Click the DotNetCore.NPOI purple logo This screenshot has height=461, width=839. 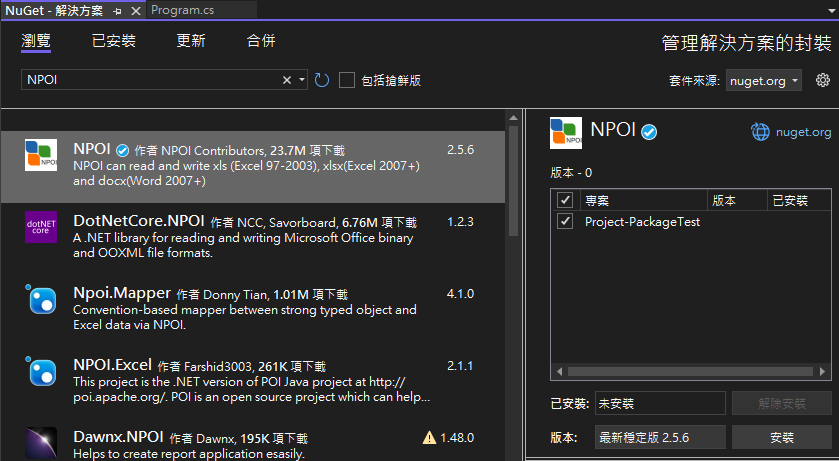pyautogui.click(x=41, y=227)
